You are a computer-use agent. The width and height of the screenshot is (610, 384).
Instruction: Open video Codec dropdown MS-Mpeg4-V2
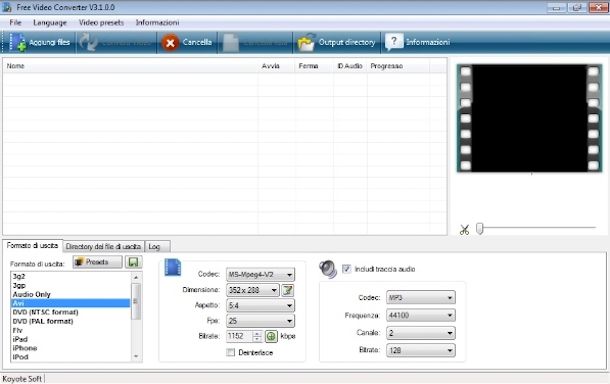260,275
